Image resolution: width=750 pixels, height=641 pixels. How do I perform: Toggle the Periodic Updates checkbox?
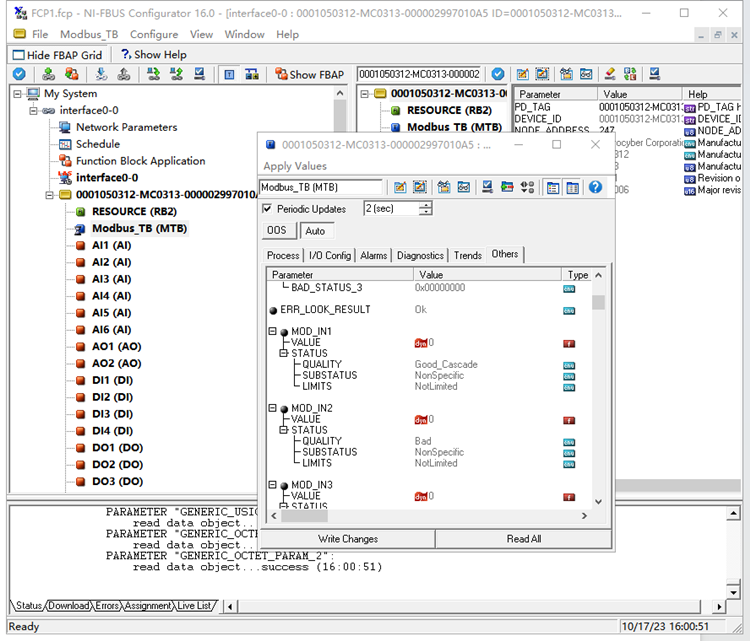(x=267, y=209)
